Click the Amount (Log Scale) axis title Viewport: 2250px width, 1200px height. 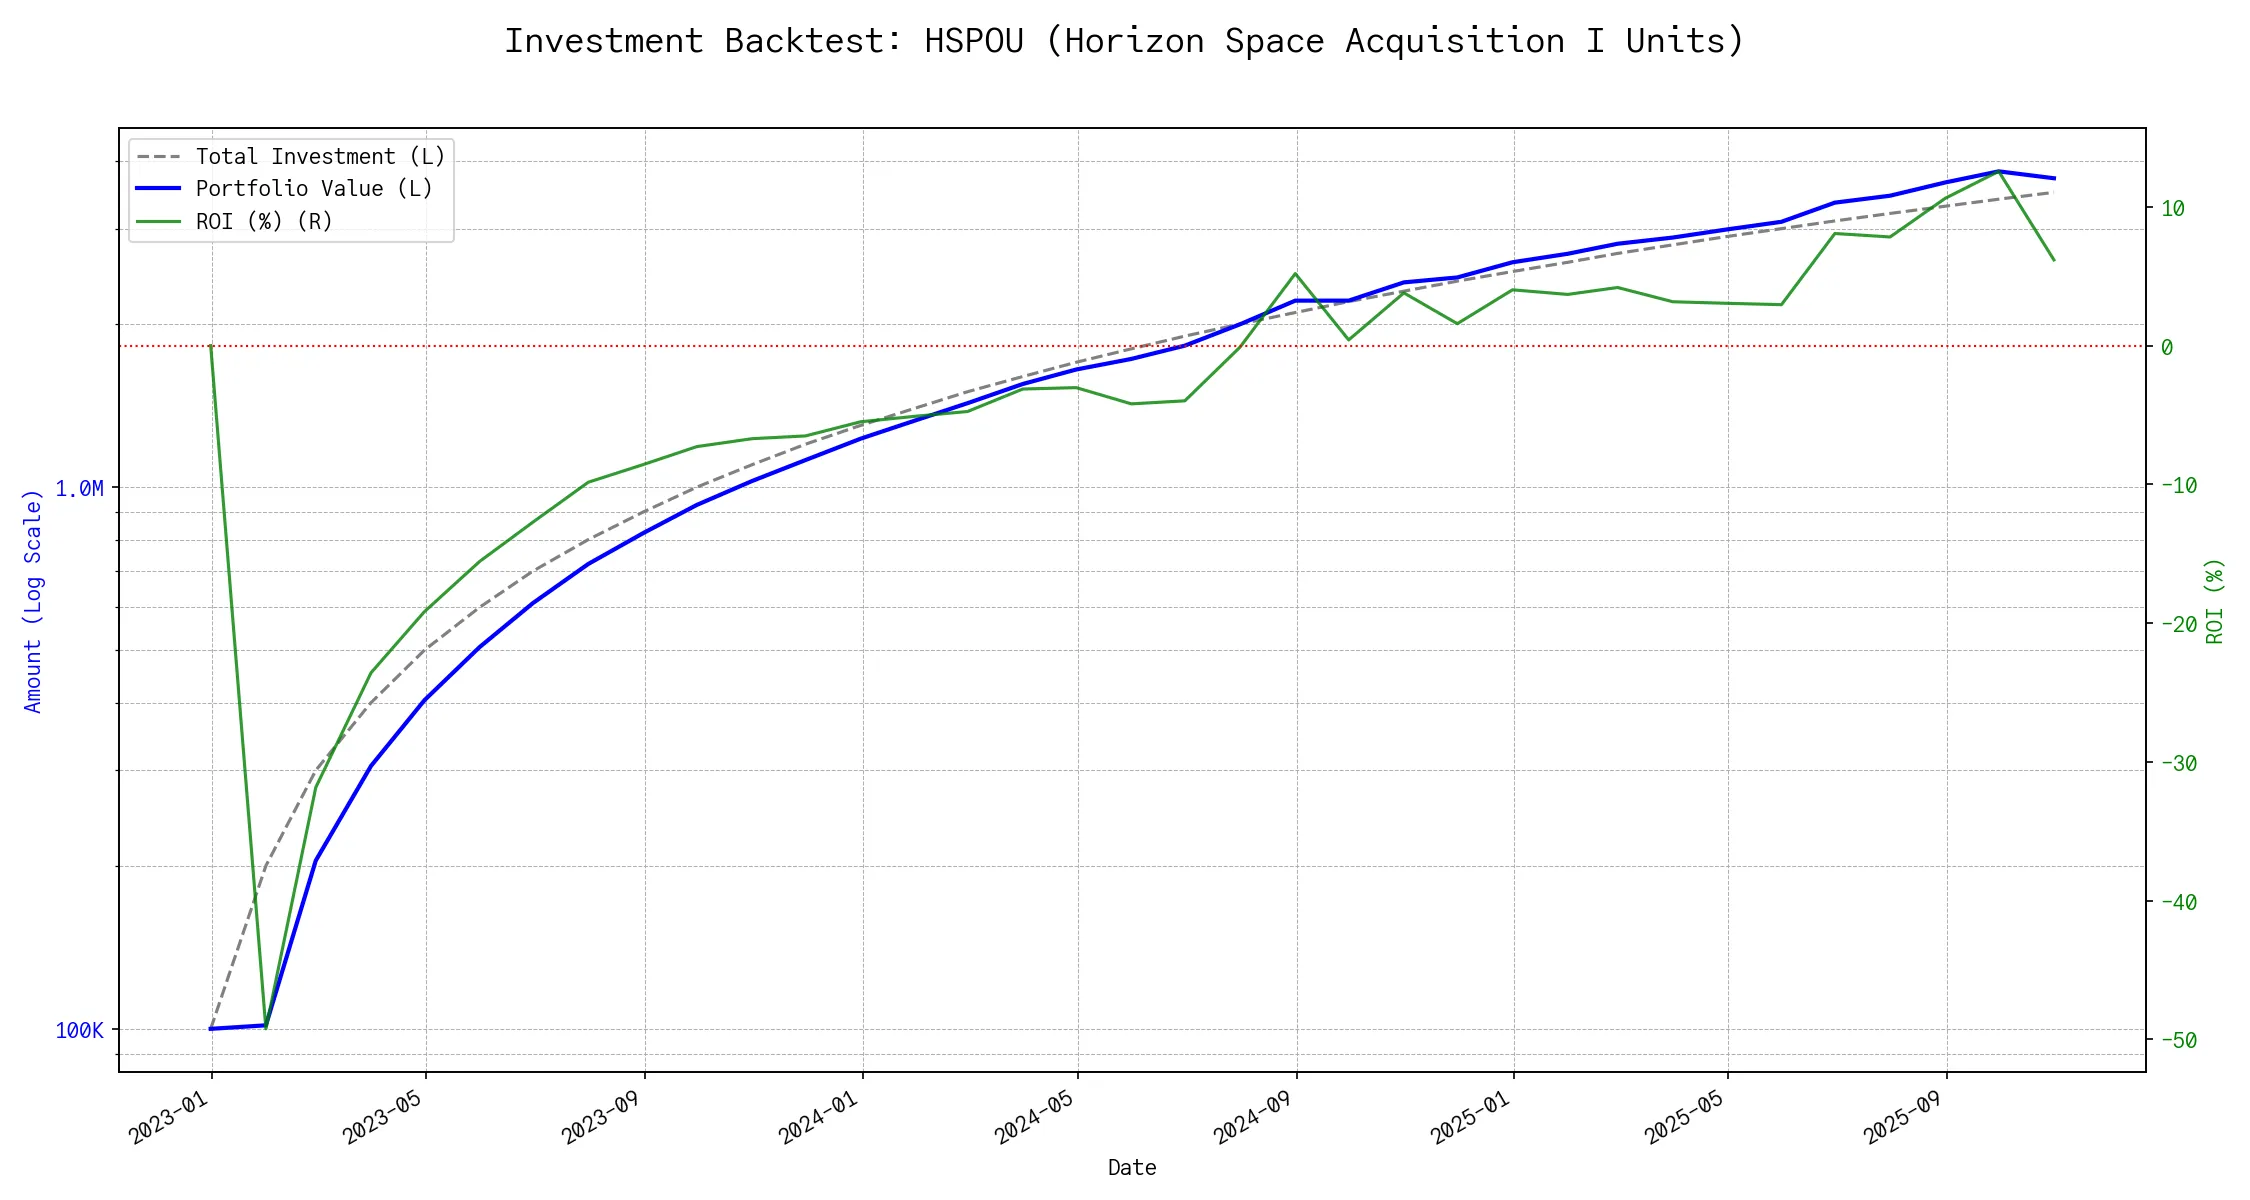click(x=33, y=601)
